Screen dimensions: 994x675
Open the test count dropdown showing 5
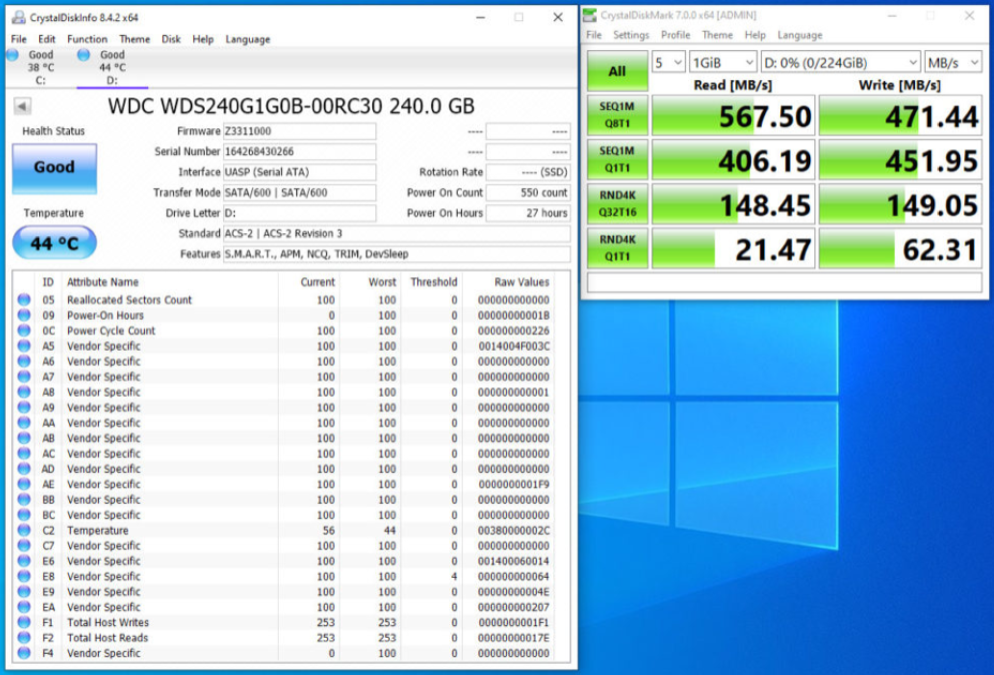(x=668, y=62)
